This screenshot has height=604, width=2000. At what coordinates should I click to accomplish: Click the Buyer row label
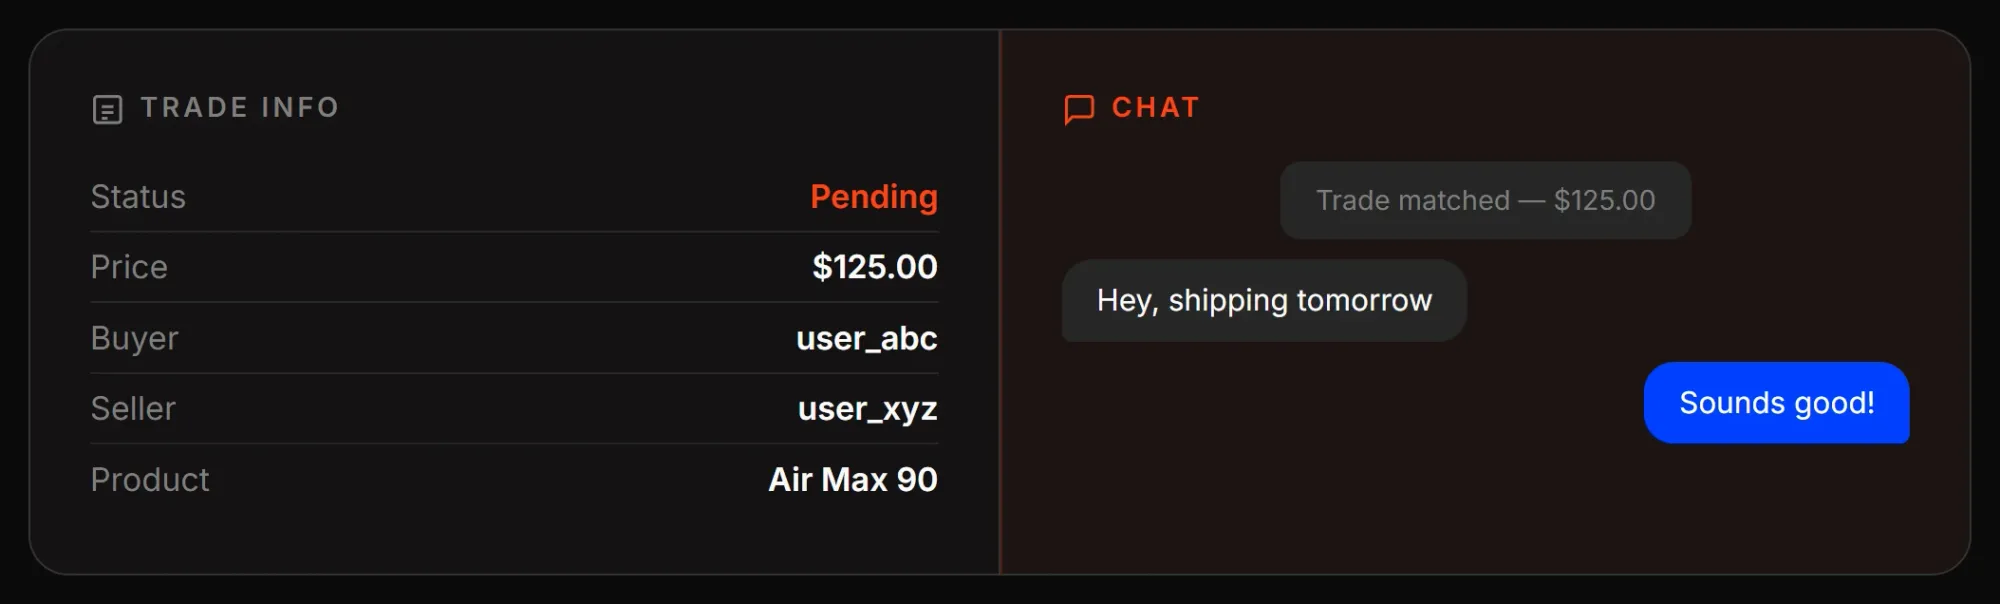click(135, 339)
